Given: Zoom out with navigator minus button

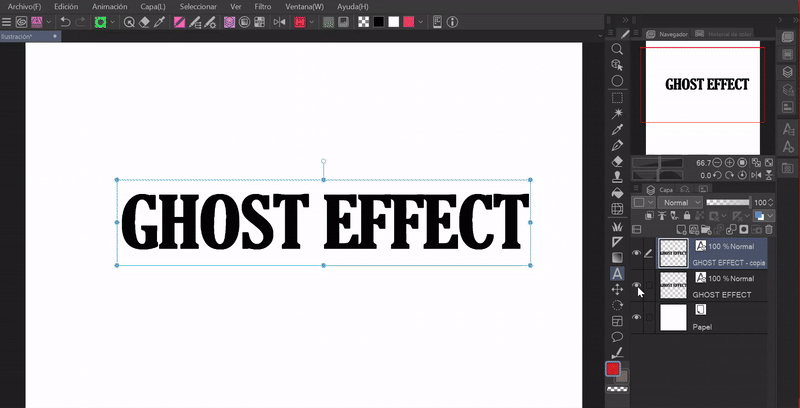Looking at the screenshot, I should pos(717,163).
